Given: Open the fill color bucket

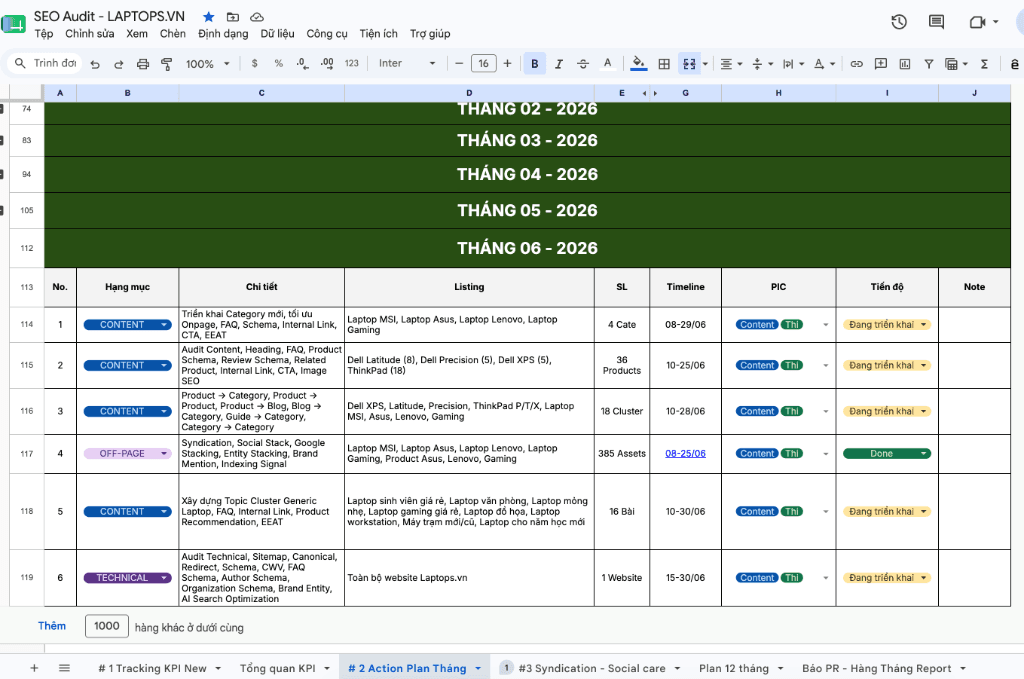Looking at the screenshot, I should click(639, 63).
